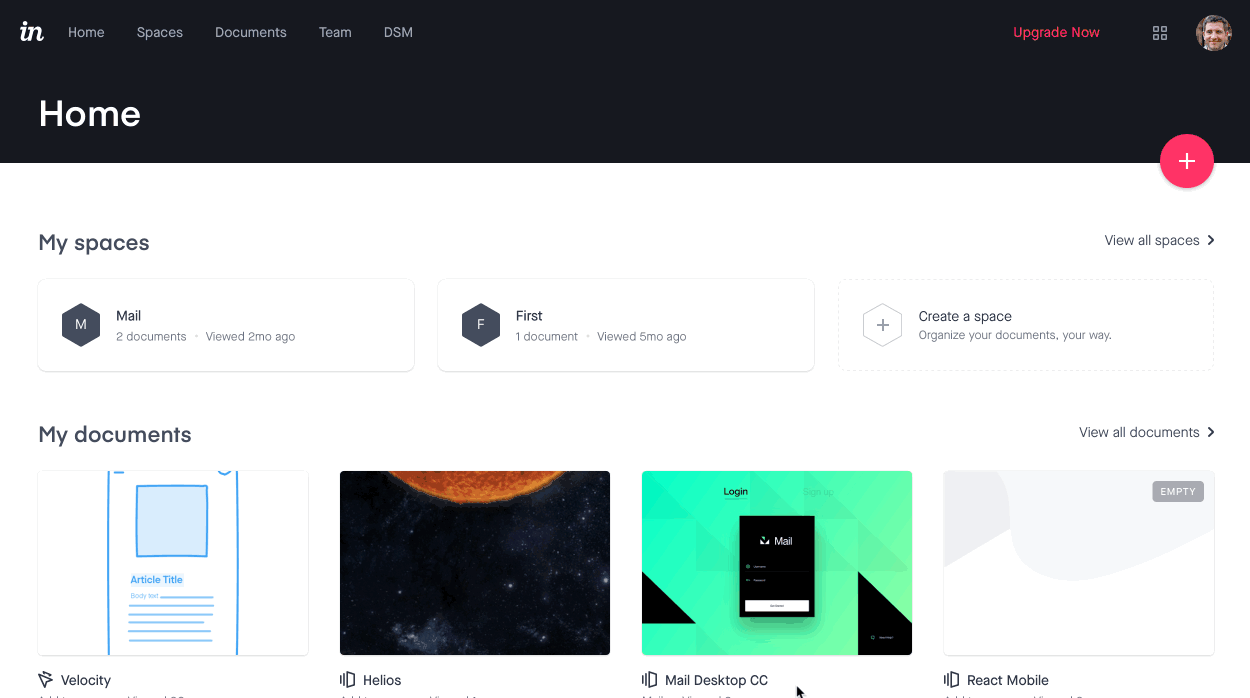The height and width of the screenshot is (698, 1250).
Task: Click the Helios prototype type icon
Action: [x=348, y=680]
